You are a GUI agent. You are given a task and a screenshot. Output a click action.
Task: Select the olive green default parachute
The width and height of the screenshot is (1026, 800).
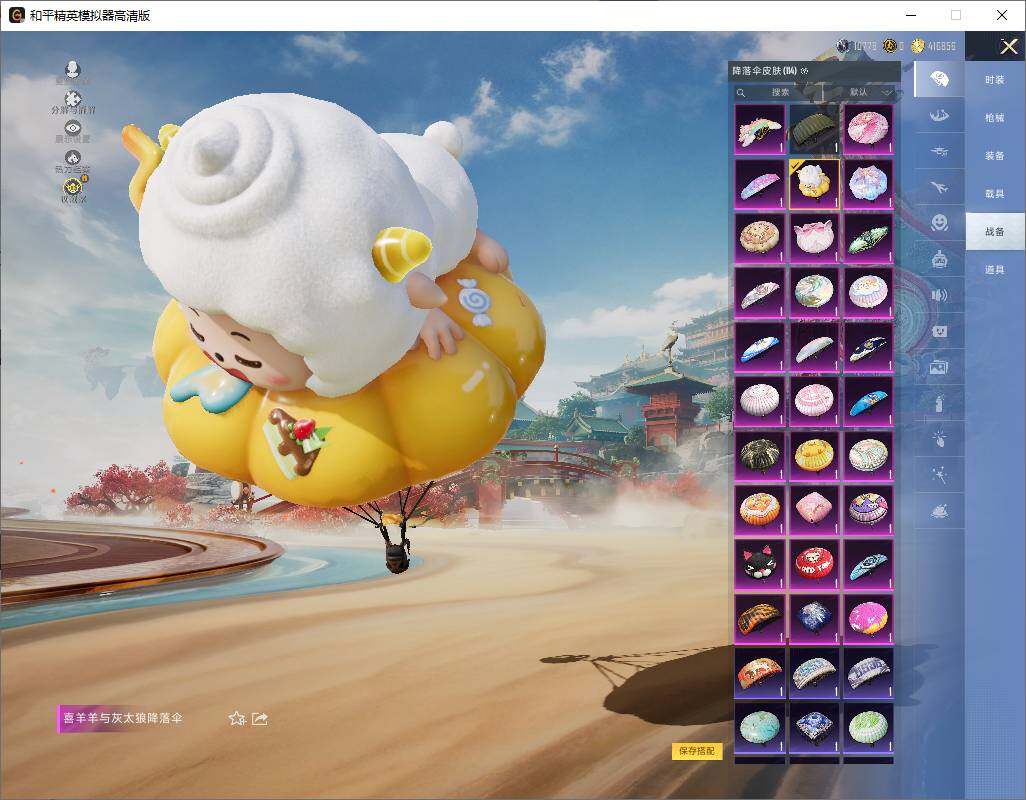(x=814, y=129)
